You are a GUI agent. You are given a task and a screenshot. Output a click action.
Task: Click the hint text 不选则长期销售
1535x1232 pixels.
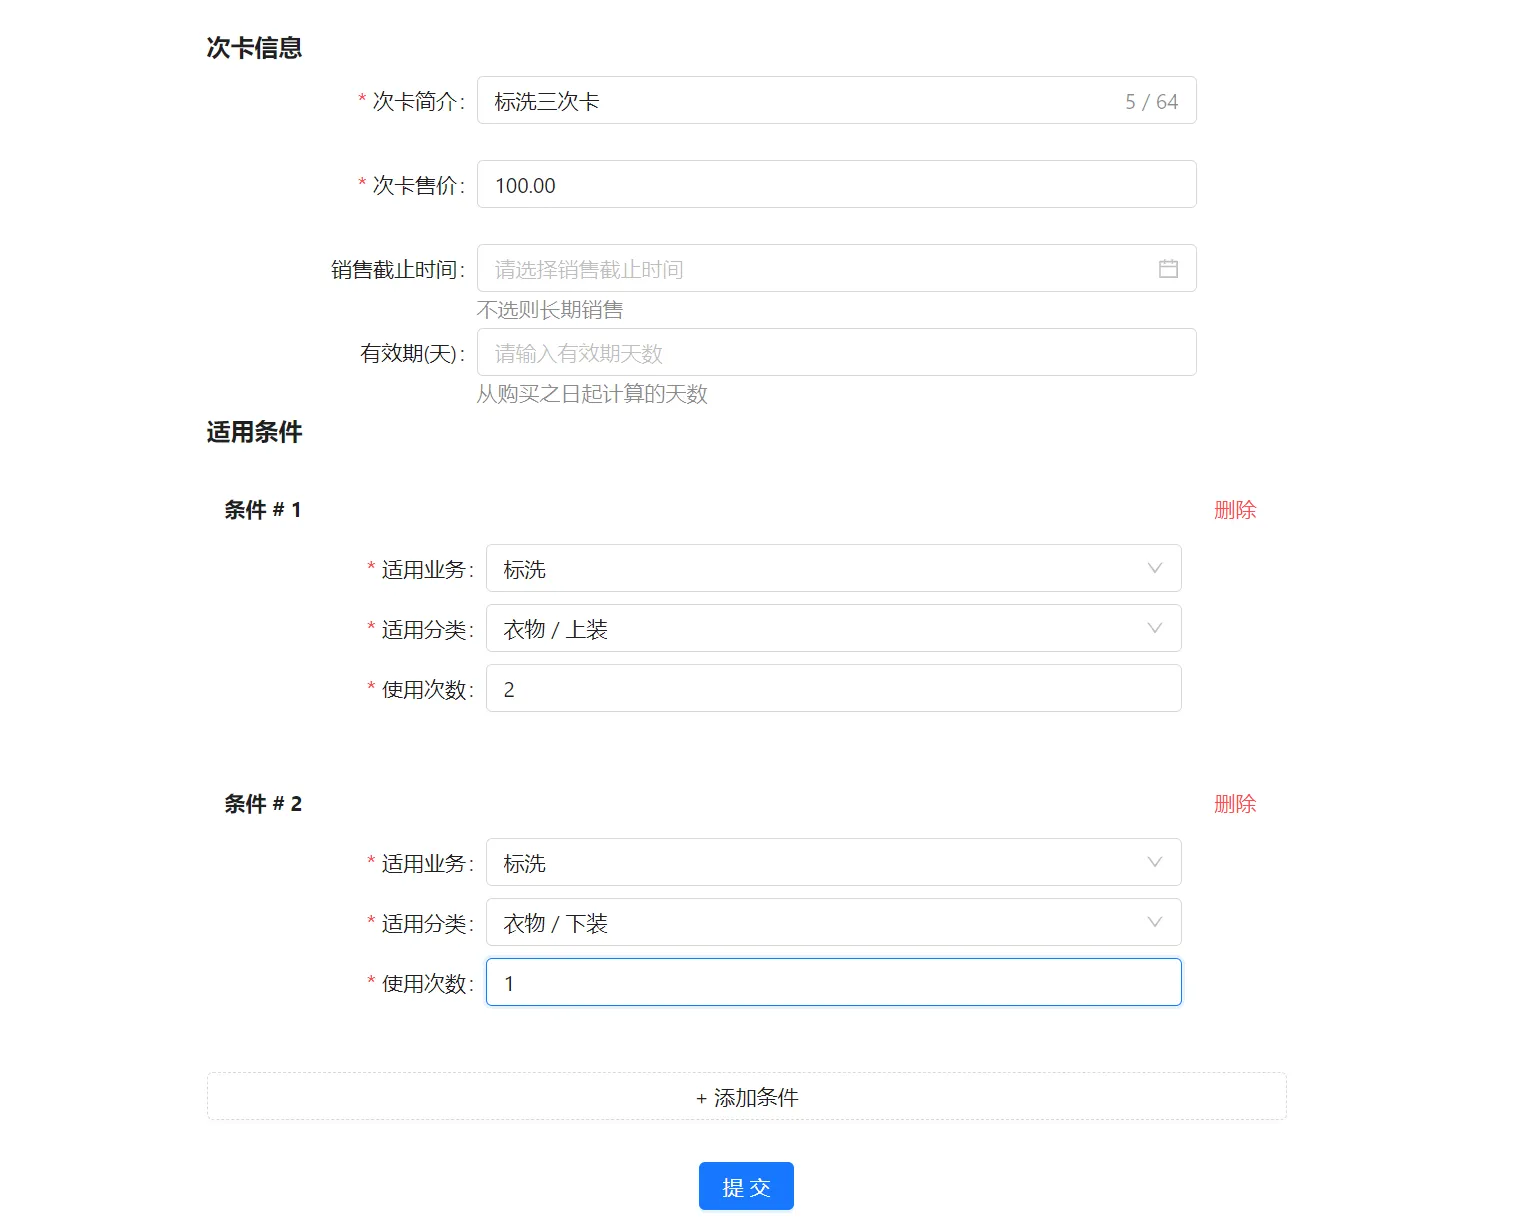point(550,310)
